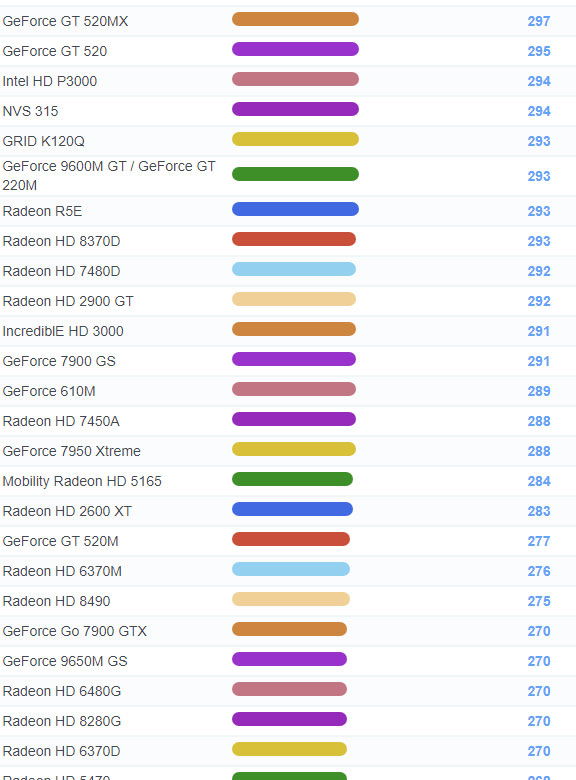Click score 283 for Radeon HD 2600 XT
576x780 pixels.
pyautogui.click(x=539, y=511)
